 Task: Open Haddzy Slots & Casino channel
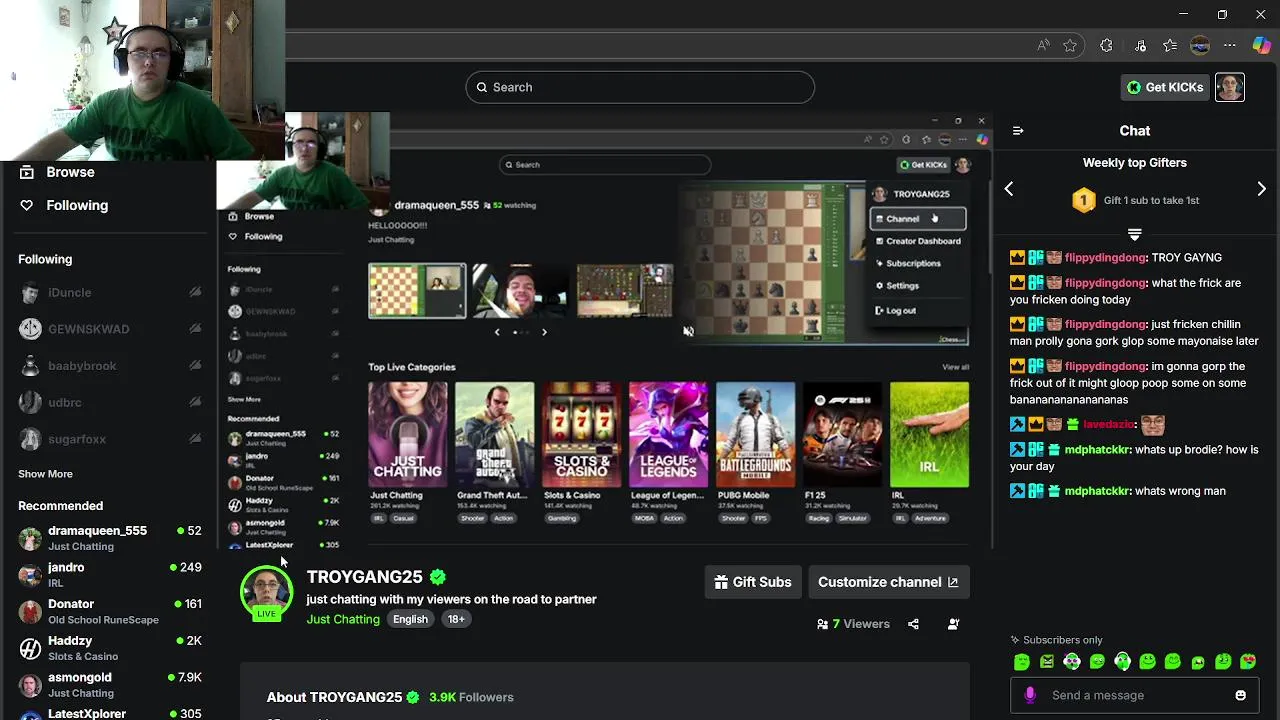(x=110, y=648)
